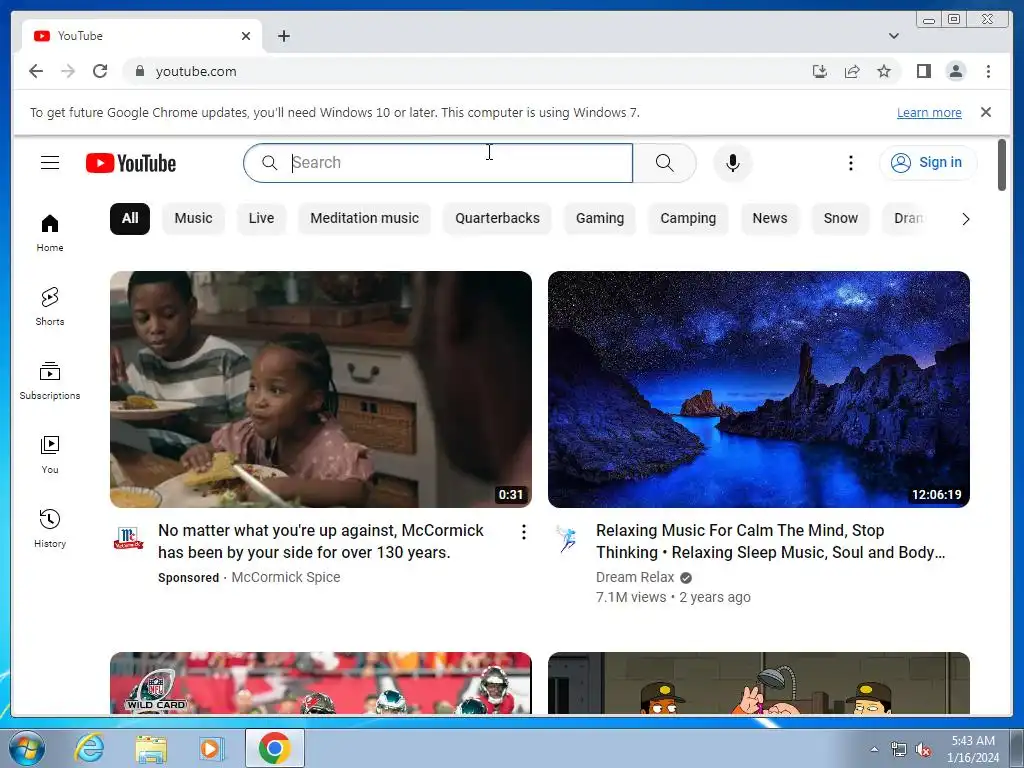Open Windows Media Player from taskbar

click(211, 748)
